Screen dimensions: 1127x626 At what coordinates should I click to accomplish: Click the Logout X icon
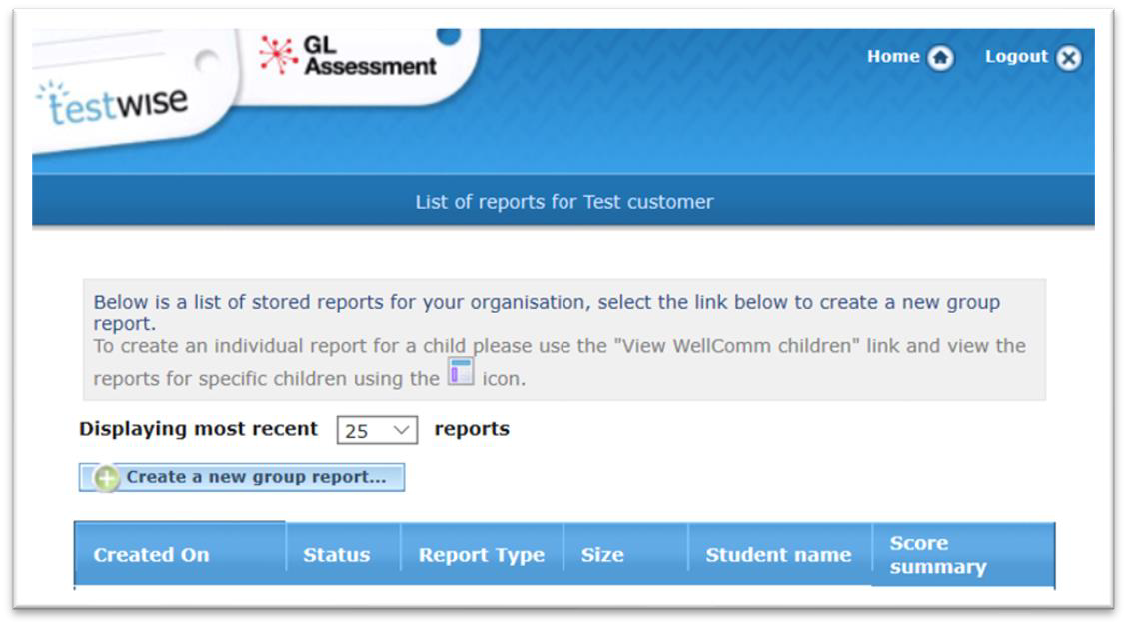coord(1069,57)
